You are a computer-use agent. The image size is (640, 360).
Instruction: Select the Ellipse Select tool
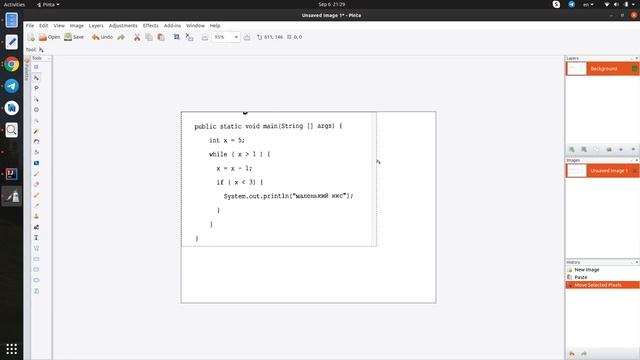[36, 110]
